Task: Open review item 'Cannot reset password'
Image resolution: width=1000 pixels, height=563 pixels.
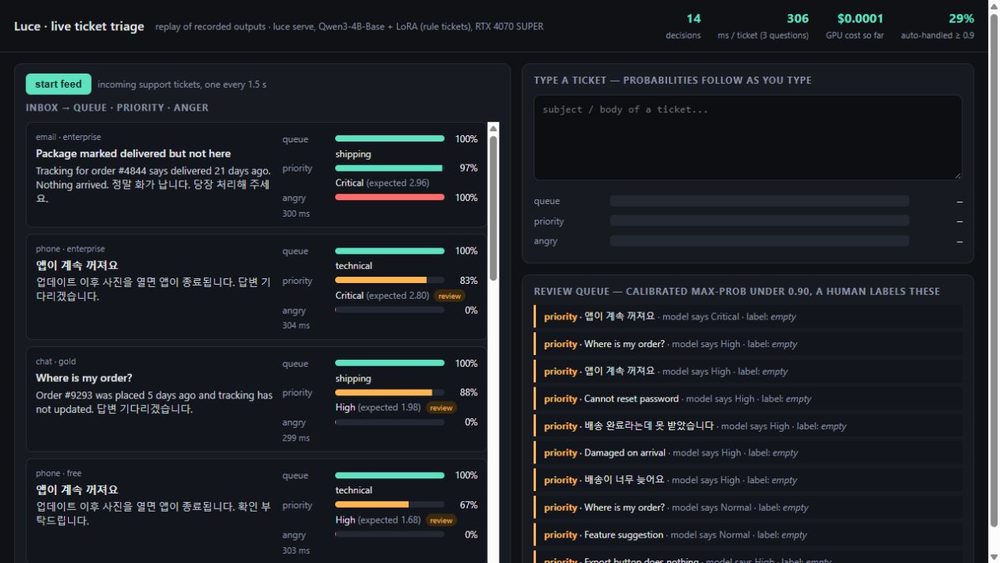Action: [748, 399]
